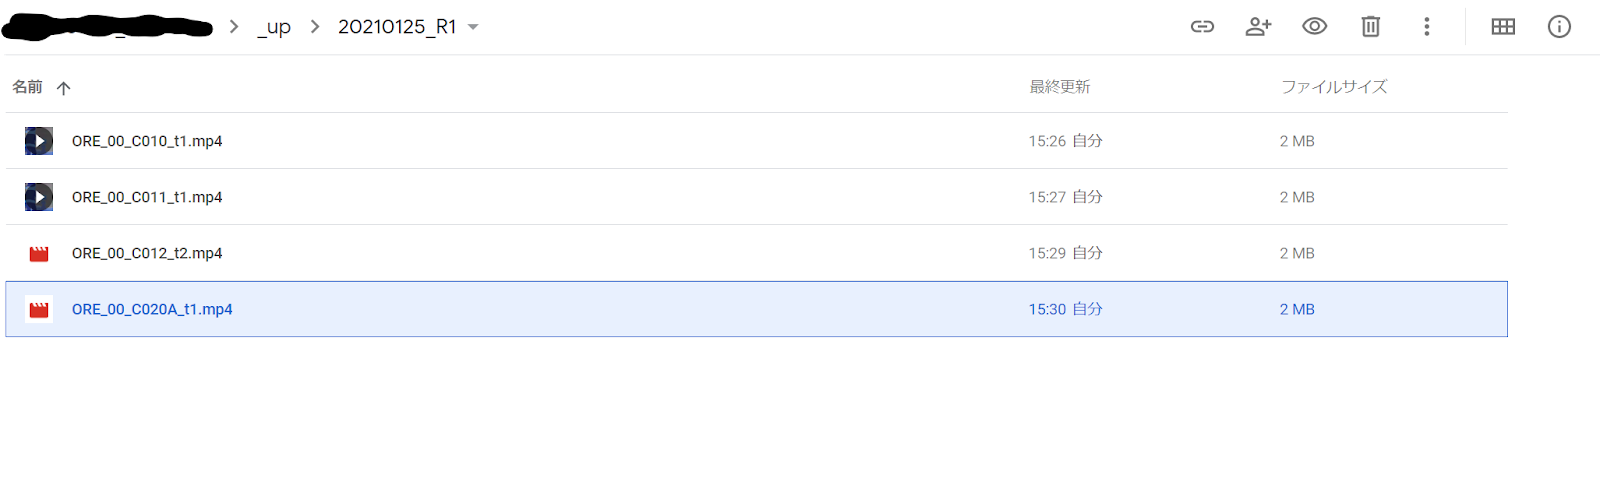
Task: Click the ファイルサイズ column header
Action: click(x=1334, y=87)
